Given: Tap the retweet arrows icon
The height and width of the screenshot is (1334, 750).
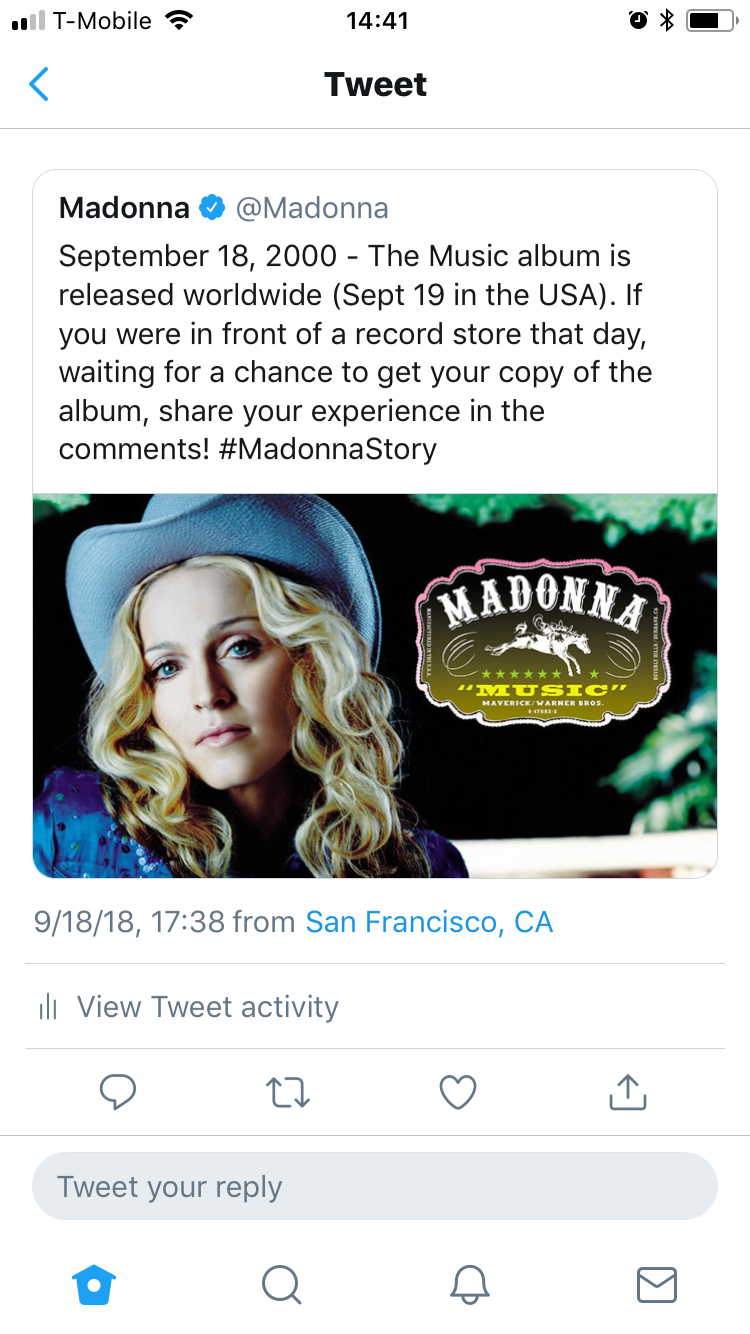Looking at the screenshot, I should (289, 1092).
